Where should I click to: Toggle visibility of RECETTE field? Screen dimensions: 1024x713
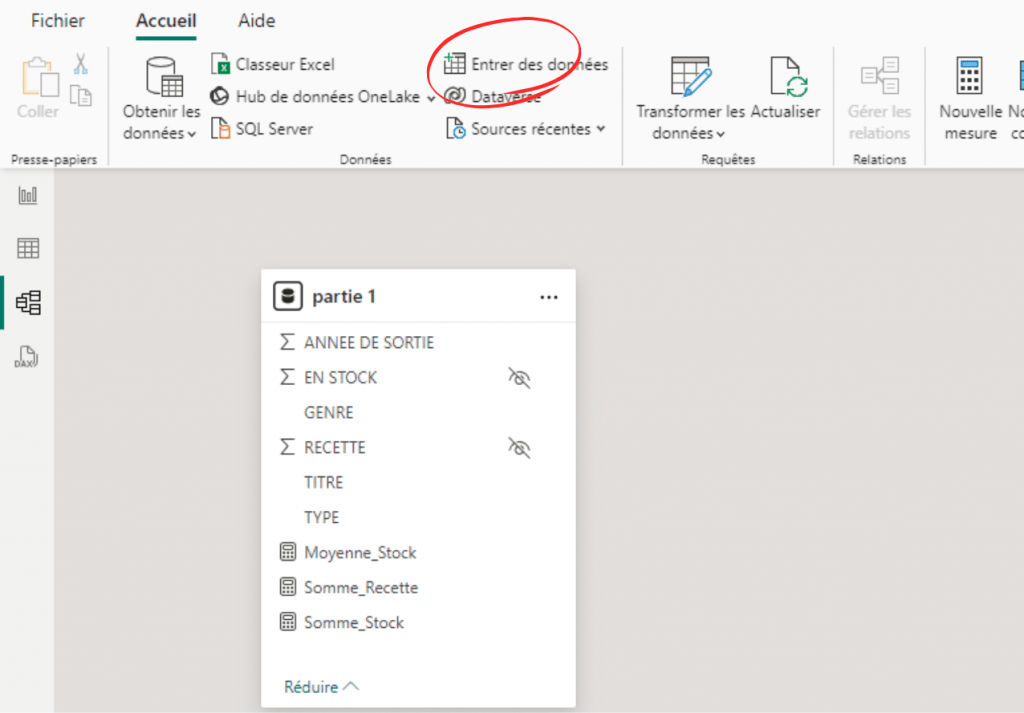point(518,448)
